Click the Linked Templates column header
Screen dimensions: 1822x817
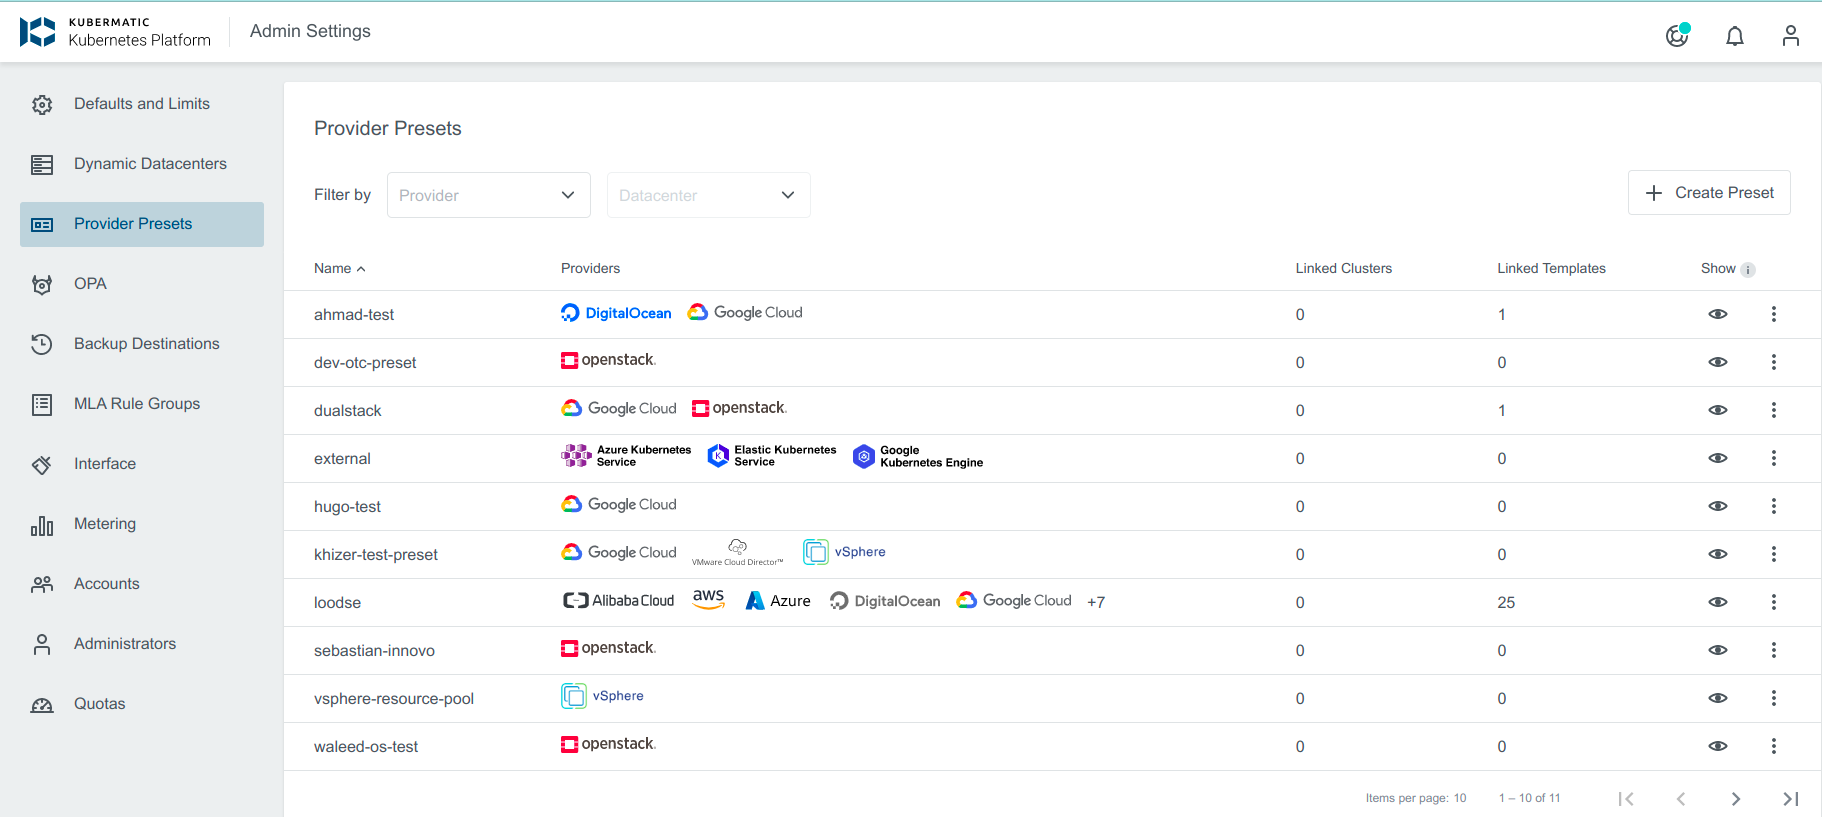1551,268
